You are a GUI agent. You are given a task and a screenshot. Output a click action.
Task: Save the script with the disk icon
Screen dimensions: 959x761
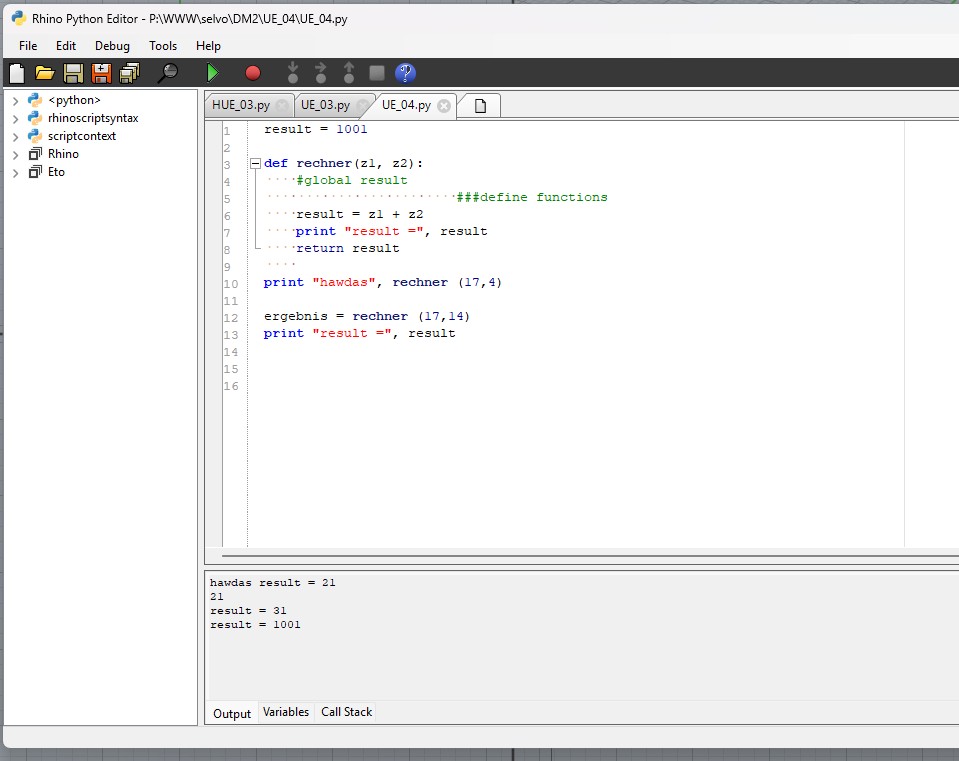[x=72, y=72]
